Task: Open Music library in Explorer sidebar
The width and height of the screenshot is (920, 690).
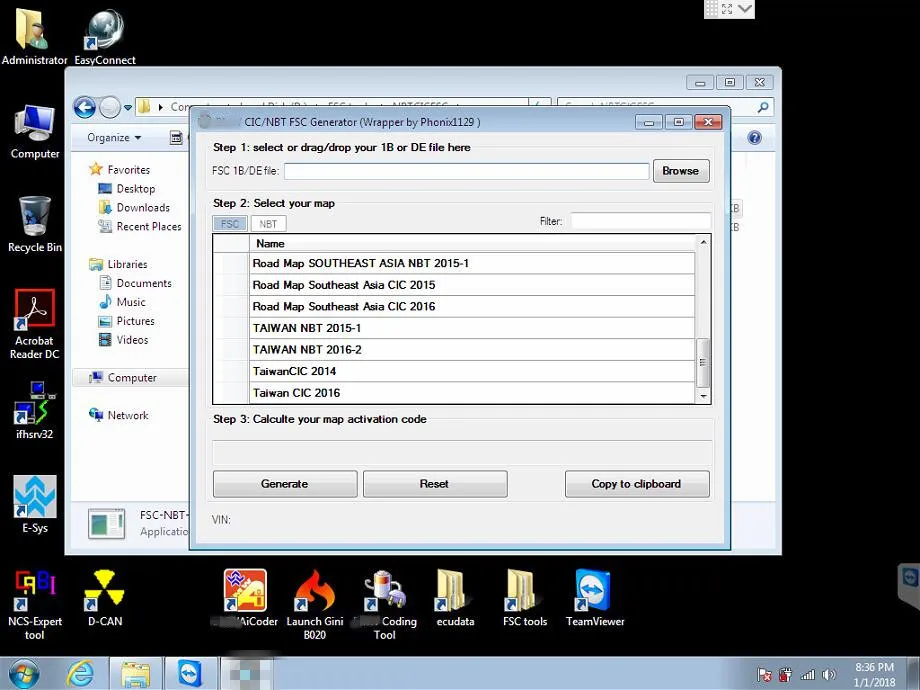Action: (122, 302)
